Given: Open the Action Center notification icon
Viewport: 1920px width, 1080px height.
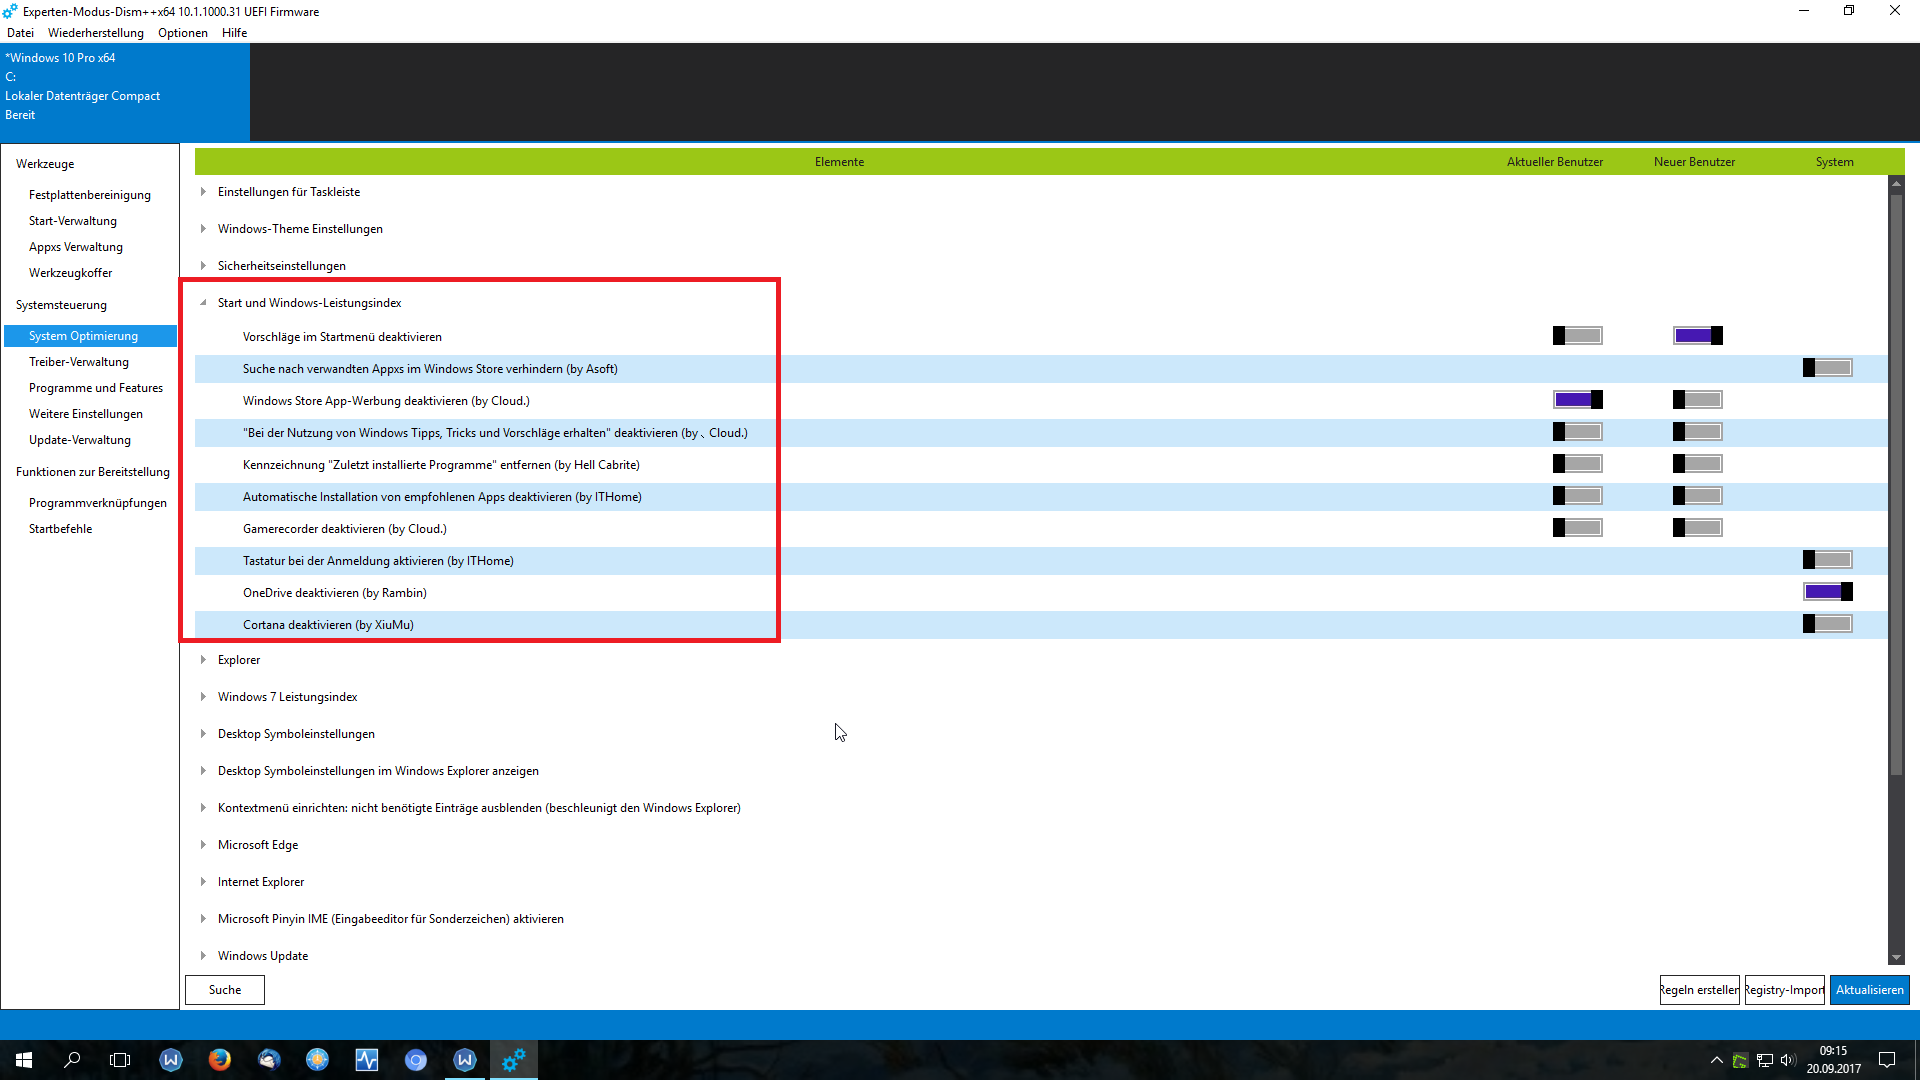Looking at the screenshot, I should (x=1887, y=1060).
